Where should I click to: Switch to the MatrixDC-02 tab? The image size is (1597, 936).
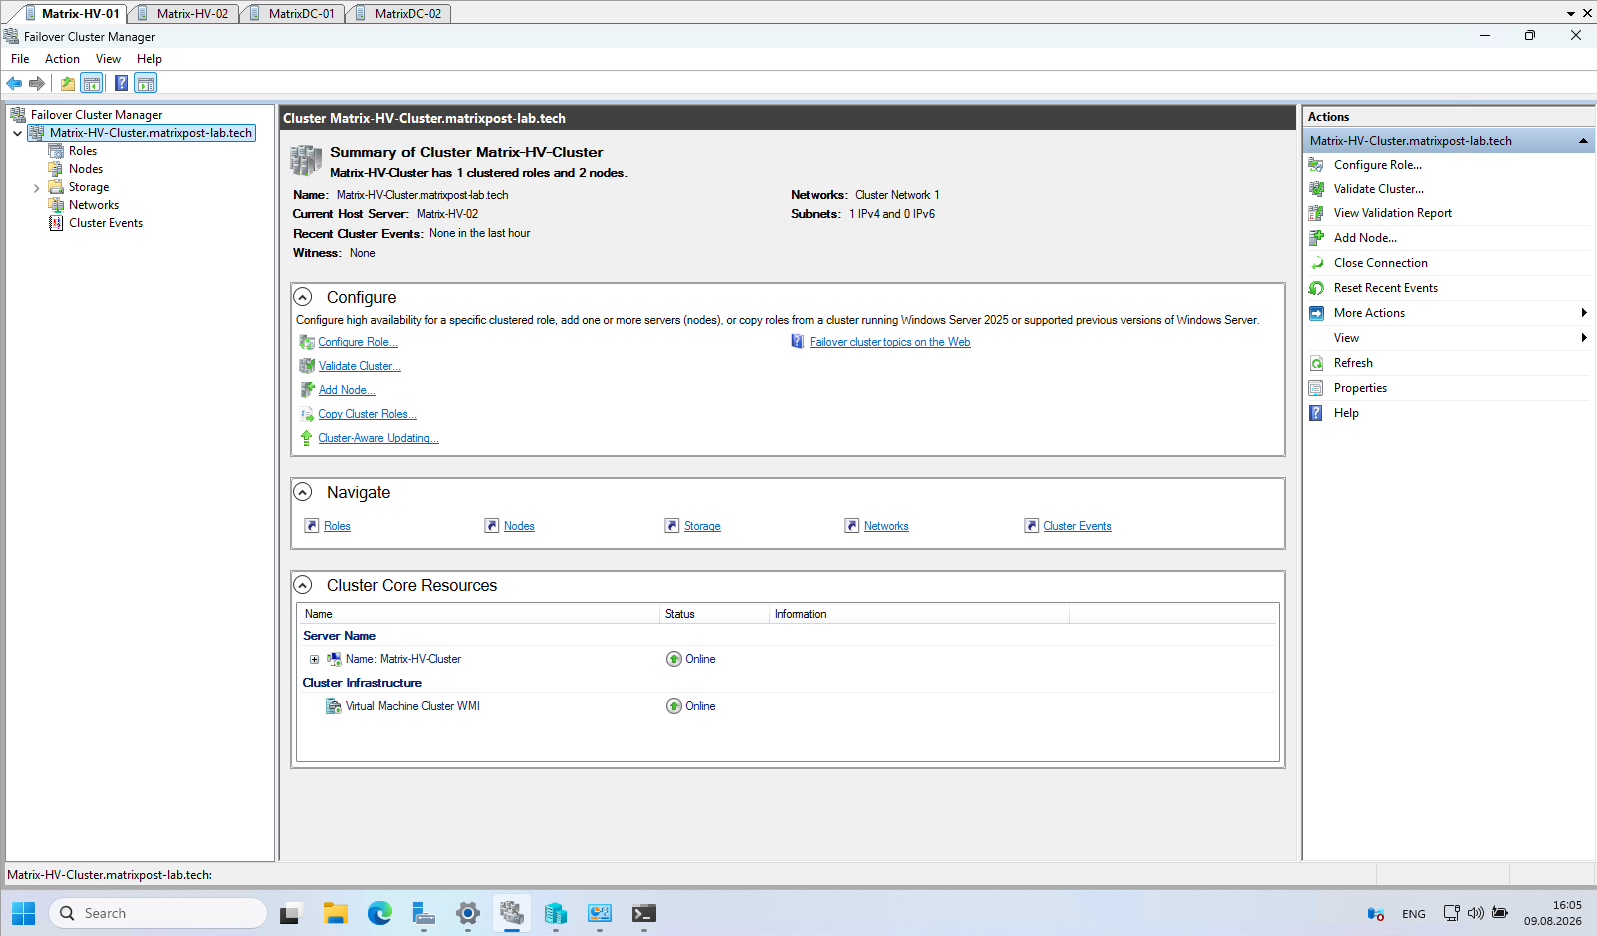tap(398, 13)
